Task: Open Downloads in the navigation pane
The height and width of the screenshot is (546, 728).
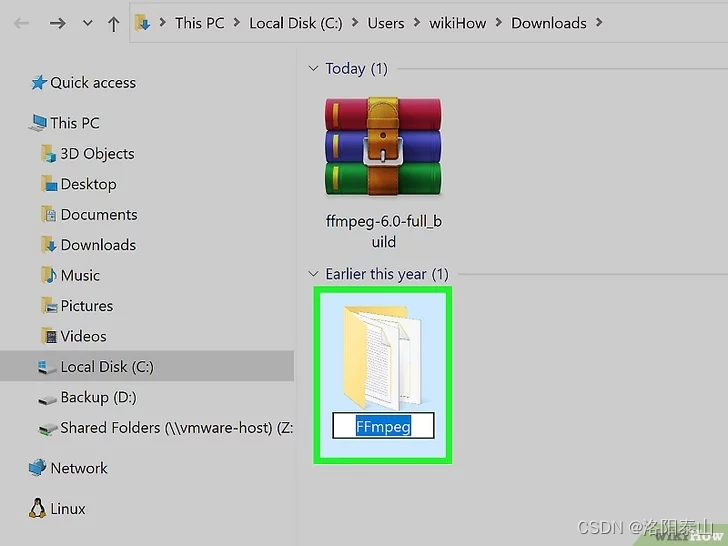Action: click(98, 245)
